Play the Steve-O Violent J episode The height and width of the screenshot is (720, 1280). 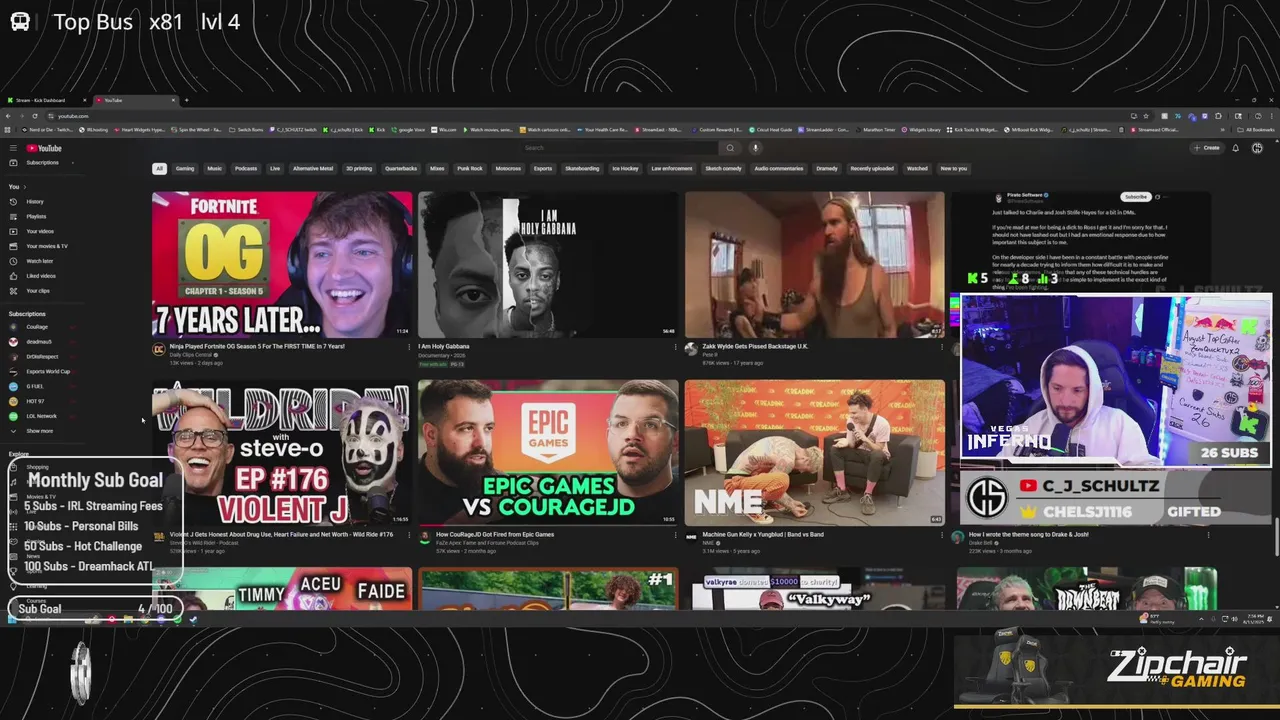pyautogui.click(x=282, y=453)
